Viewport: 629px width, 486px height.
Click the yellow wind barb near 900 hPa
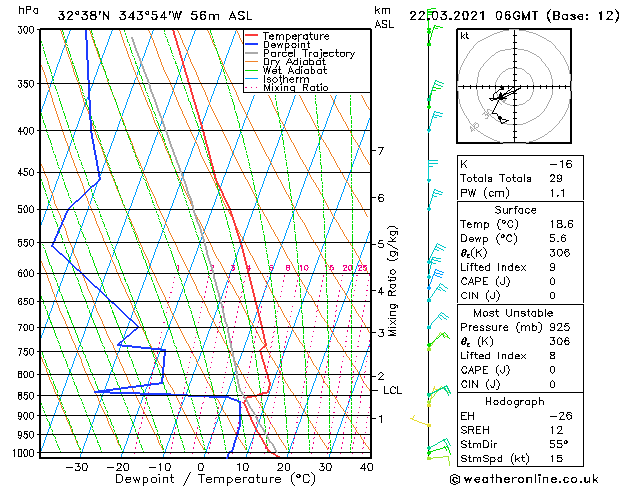pyautogui.click(x=420, y=421)
